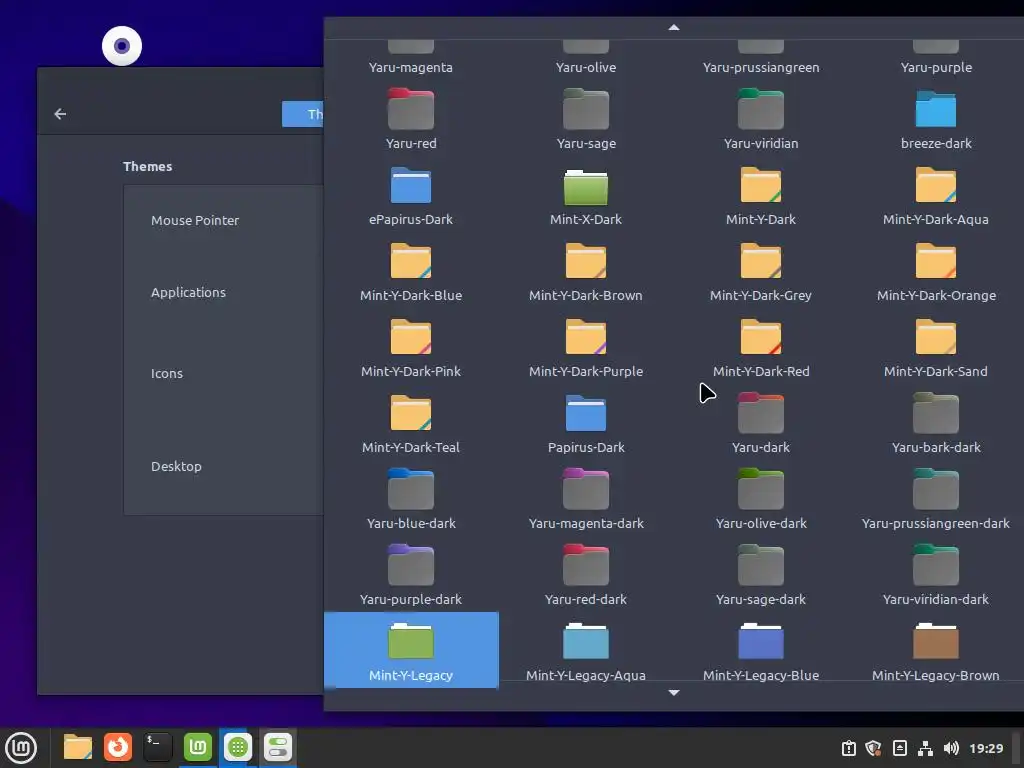This screenshot has height=768, width=1024.
Task: Click the 19:29 clock in the panel
Action: pyautogui.click(x=986, y=748)
